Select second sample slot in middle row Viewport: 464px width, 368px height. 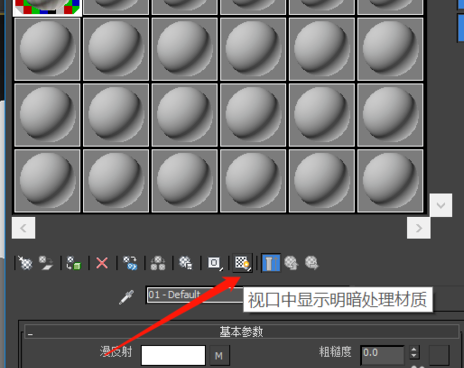click(x=116, y=115)
